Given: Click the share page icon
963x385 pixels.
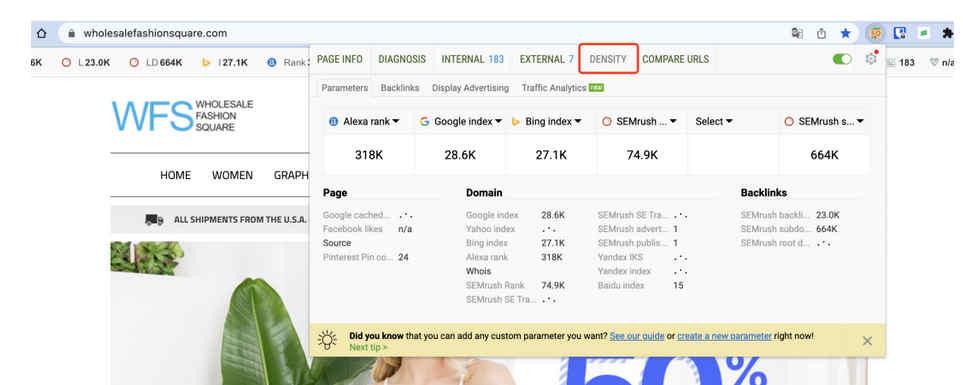Looking at the screenshot, I should [x=821, y=33].
